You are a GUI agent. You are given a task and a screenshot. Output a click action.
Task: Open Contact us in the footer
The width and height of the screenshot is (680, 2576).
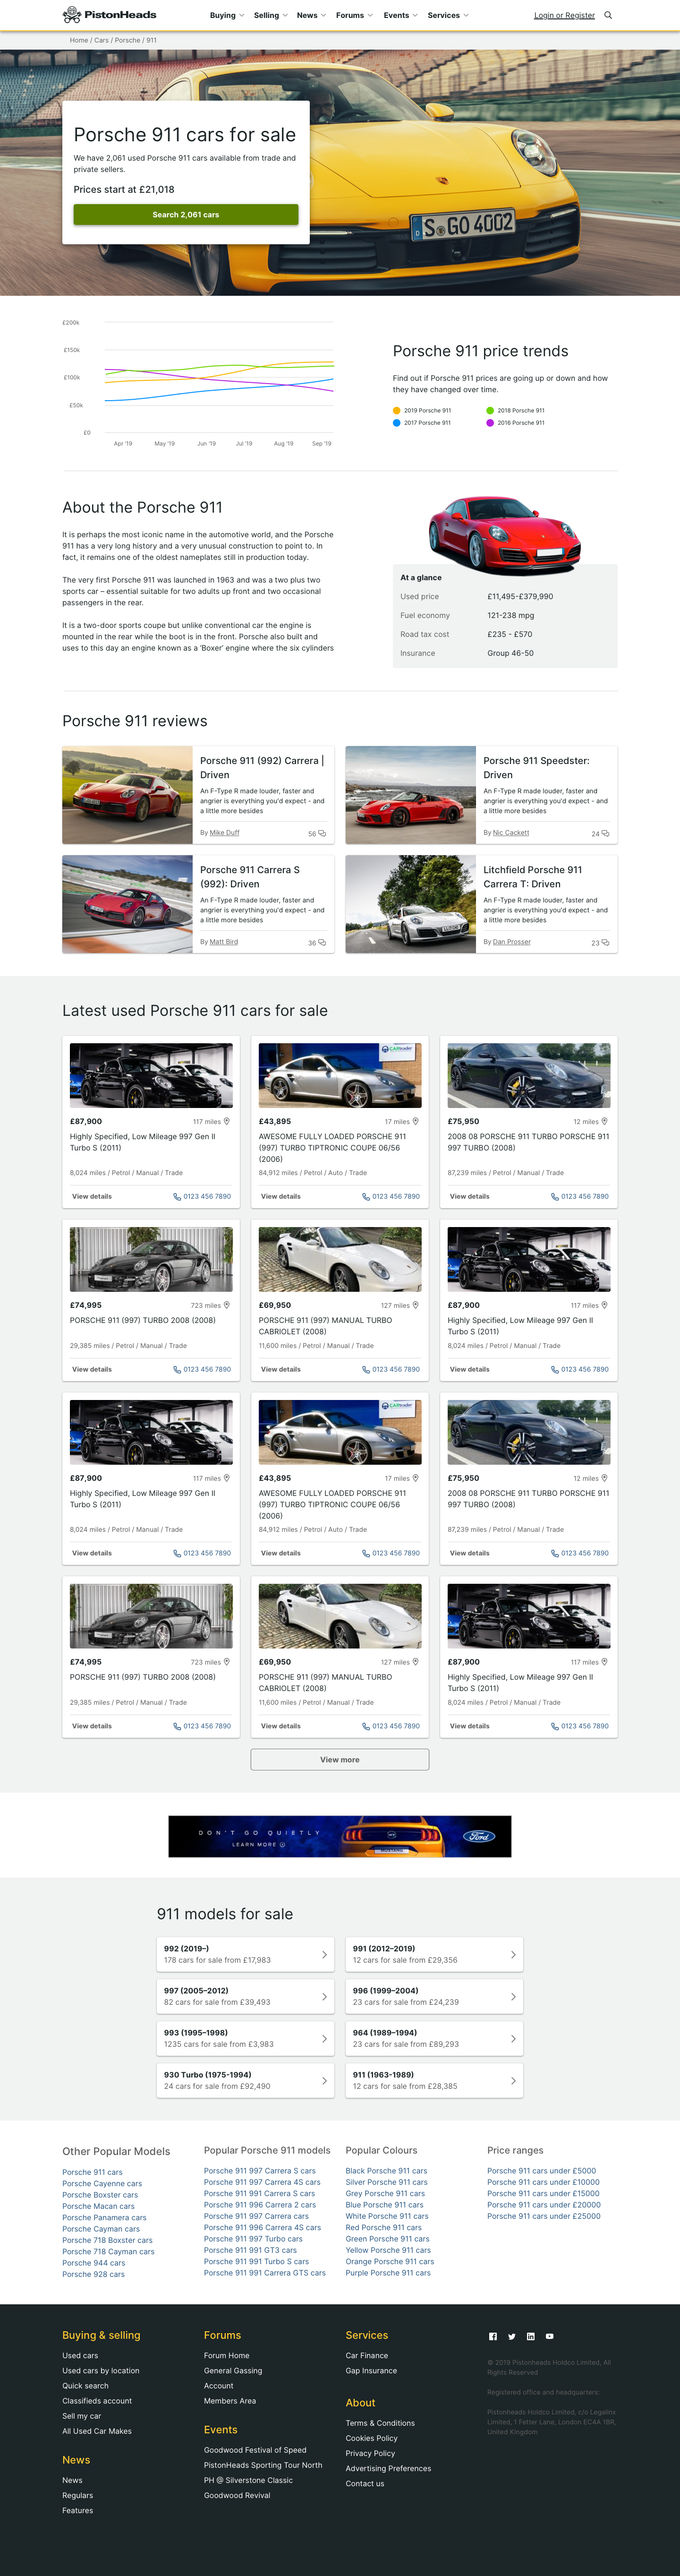pos(365,2483)
